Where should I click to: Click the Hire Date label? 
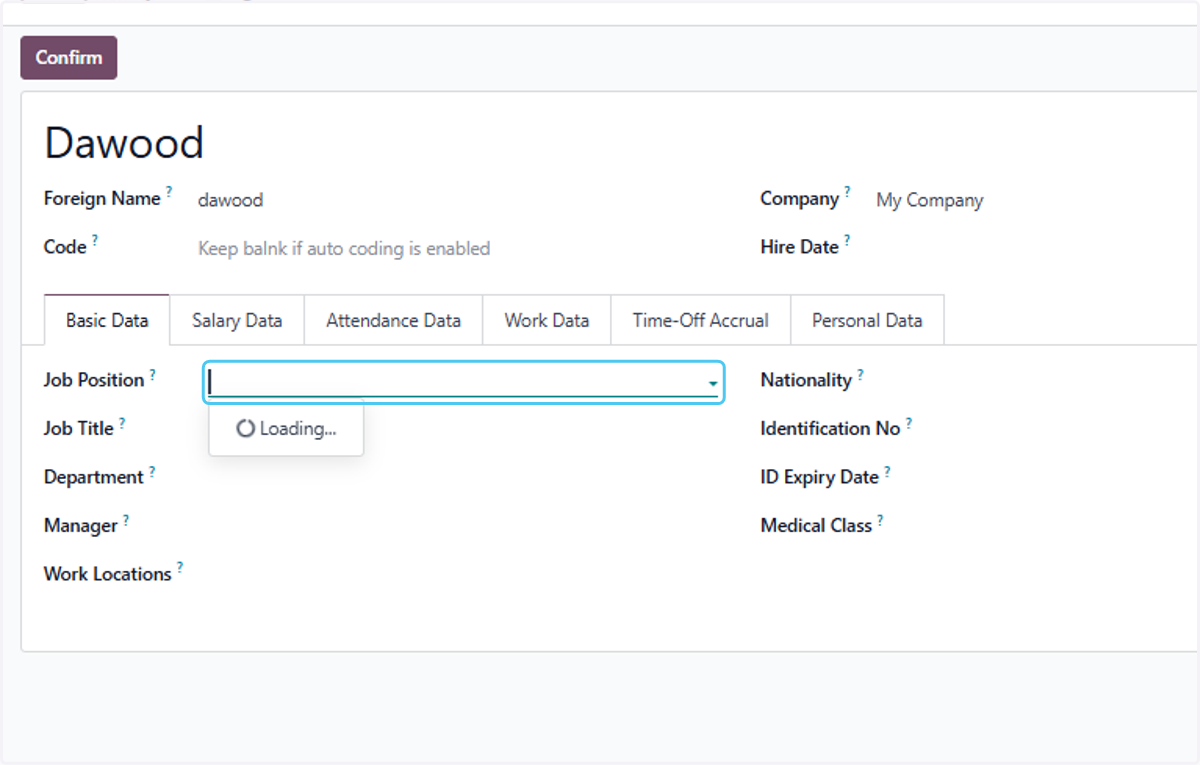click(799, 247)
